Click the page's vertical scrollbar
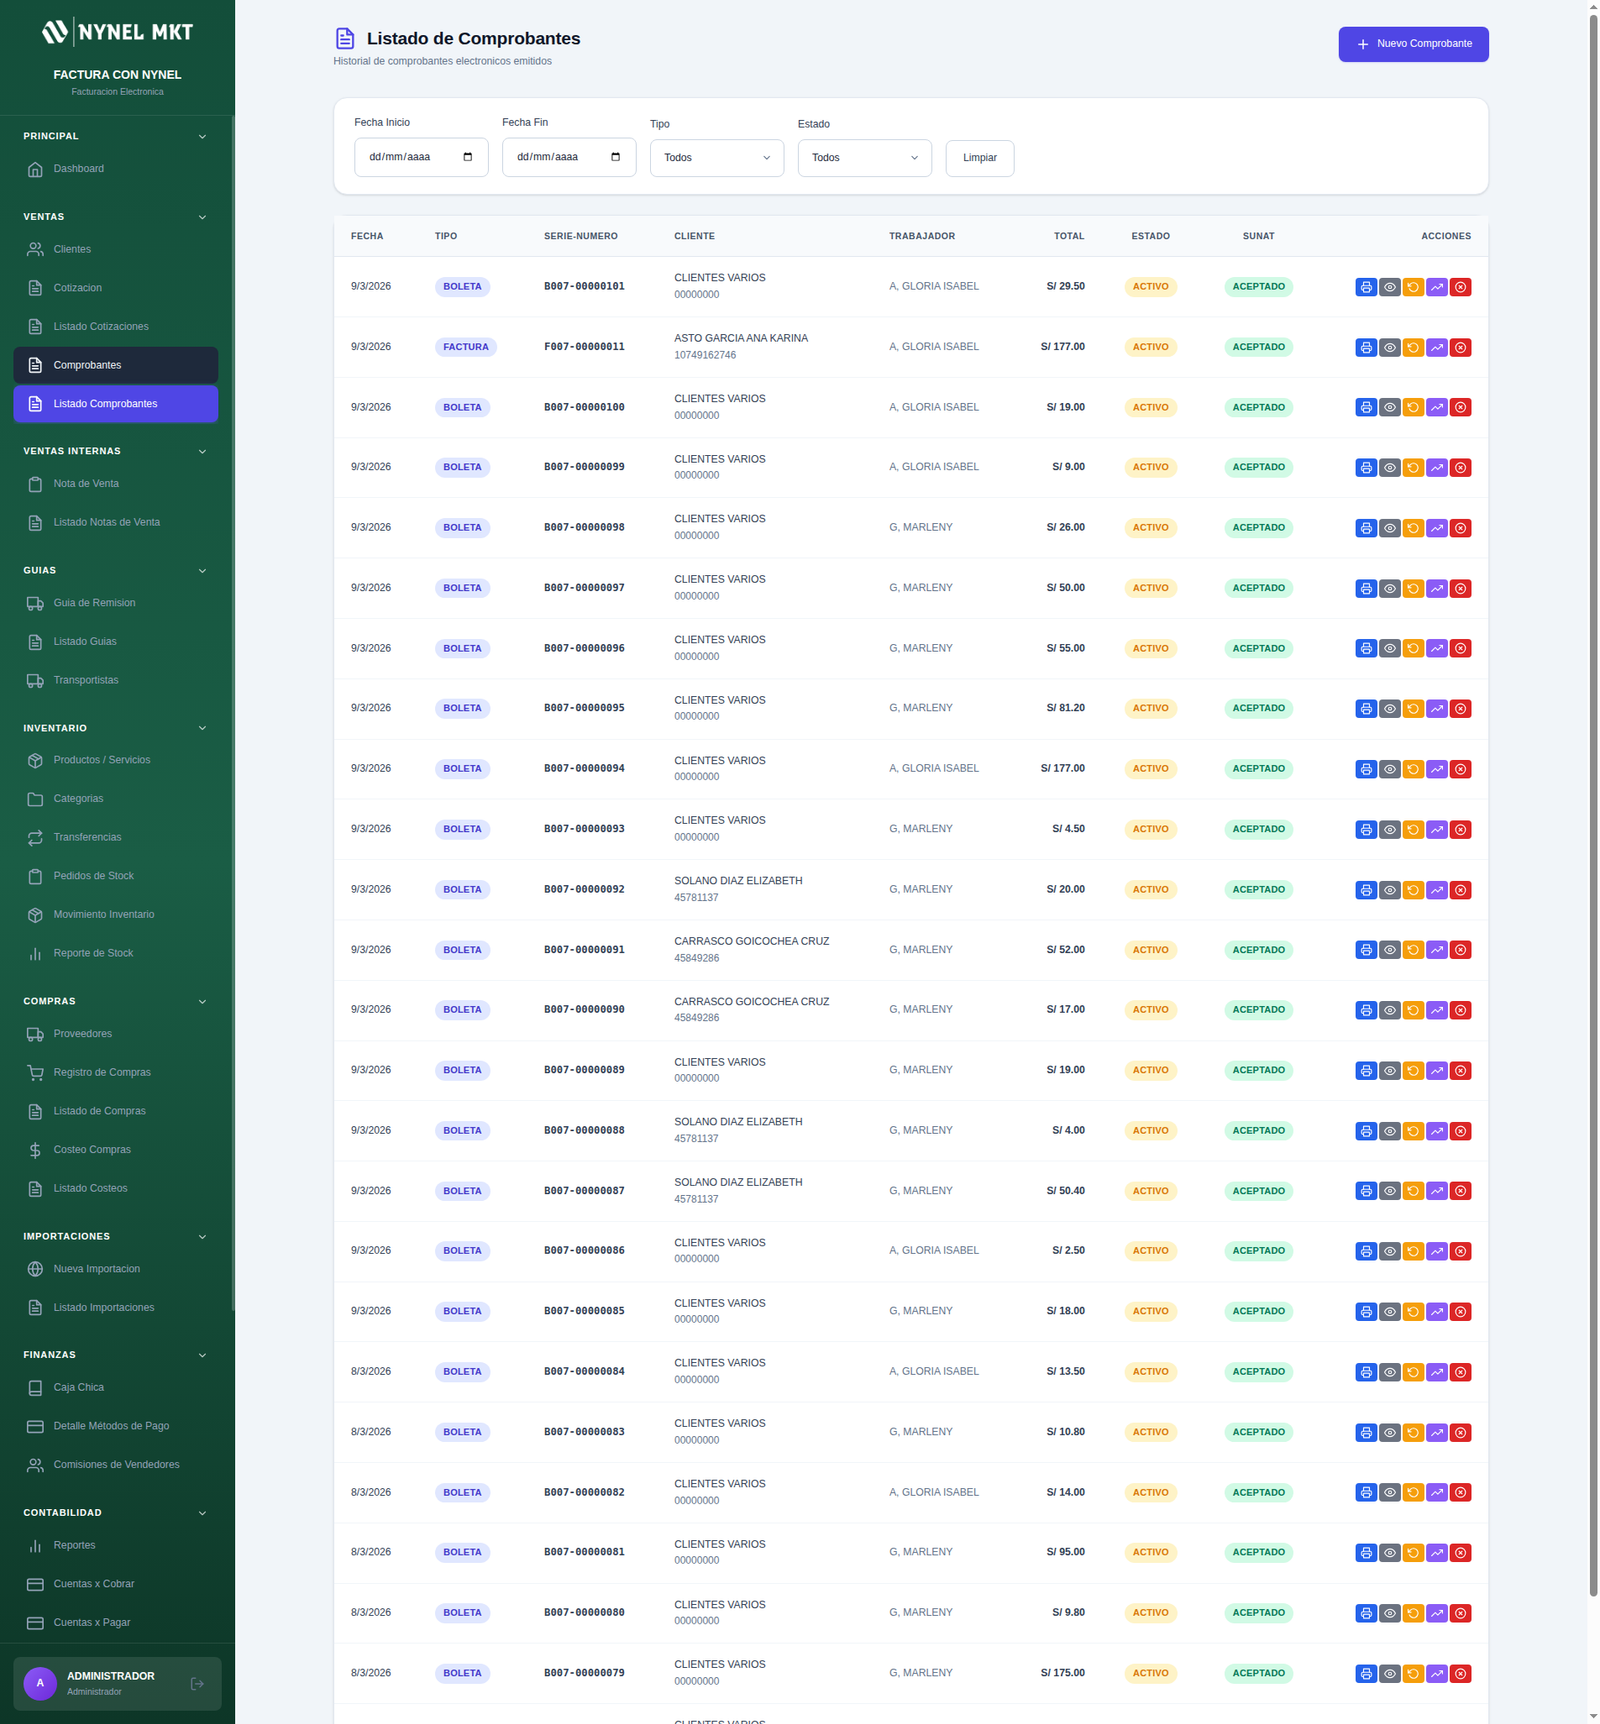The width and height of the screenshot is (1600, 1724). pos(1593,800)
